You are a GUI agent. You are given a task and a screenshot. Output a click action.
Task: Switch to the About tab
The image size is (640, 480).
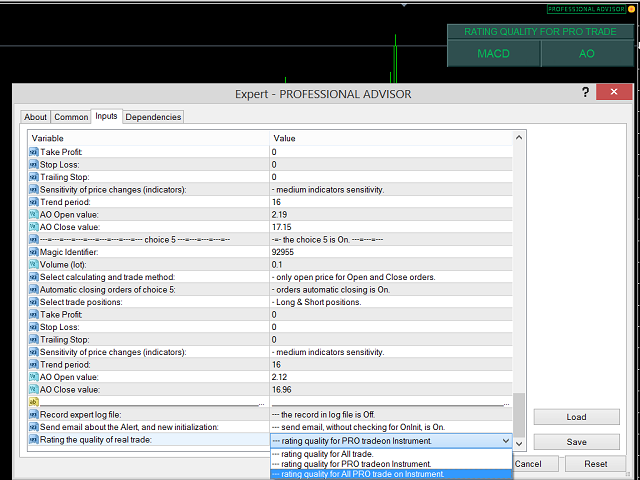click(x=35, y=117)
